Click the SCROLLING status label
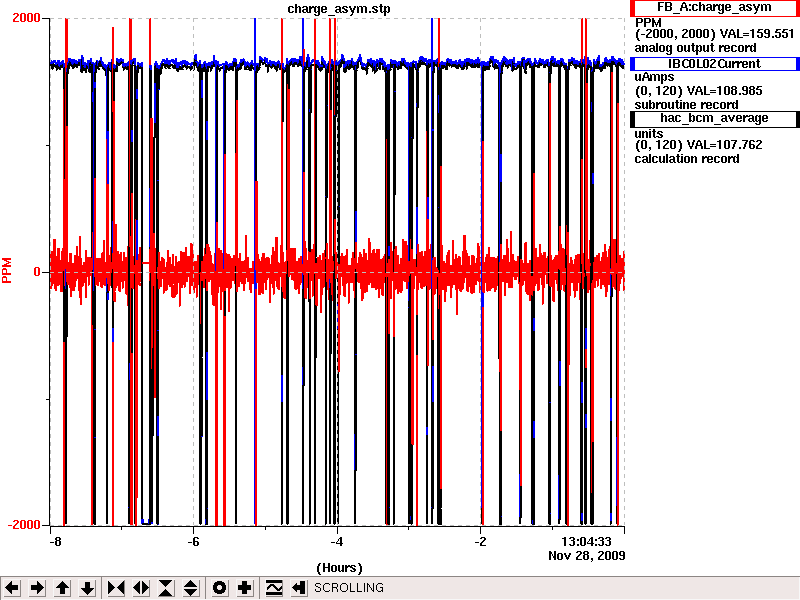Screen dimensions: 800x600 coord(349,588)
